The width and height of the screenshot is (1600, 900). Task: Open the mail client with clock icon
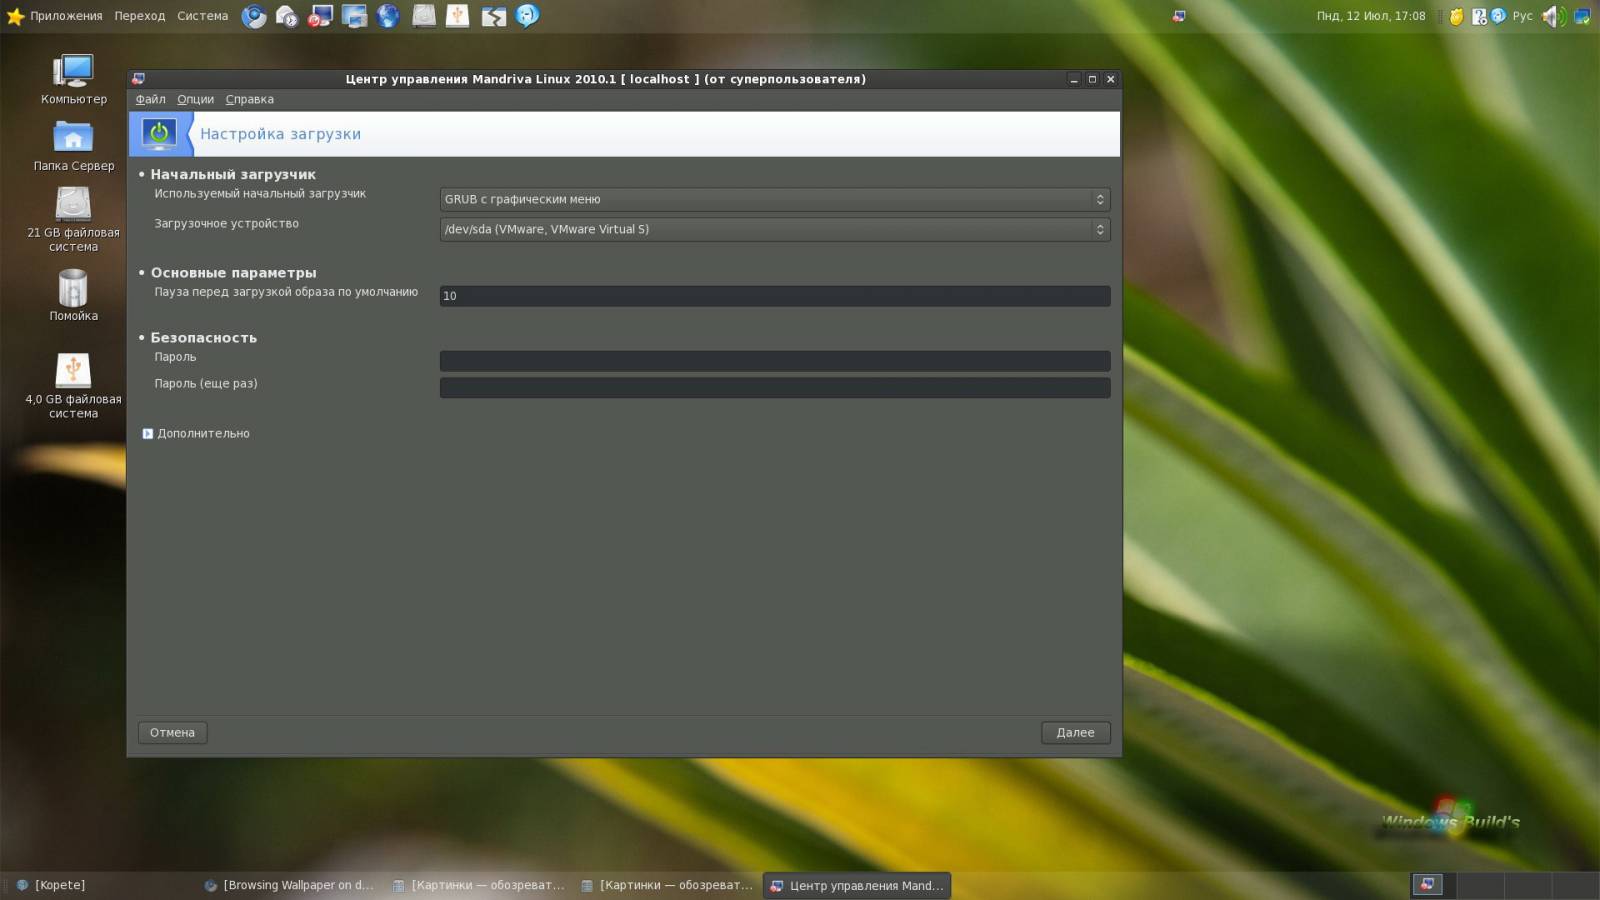287,16
